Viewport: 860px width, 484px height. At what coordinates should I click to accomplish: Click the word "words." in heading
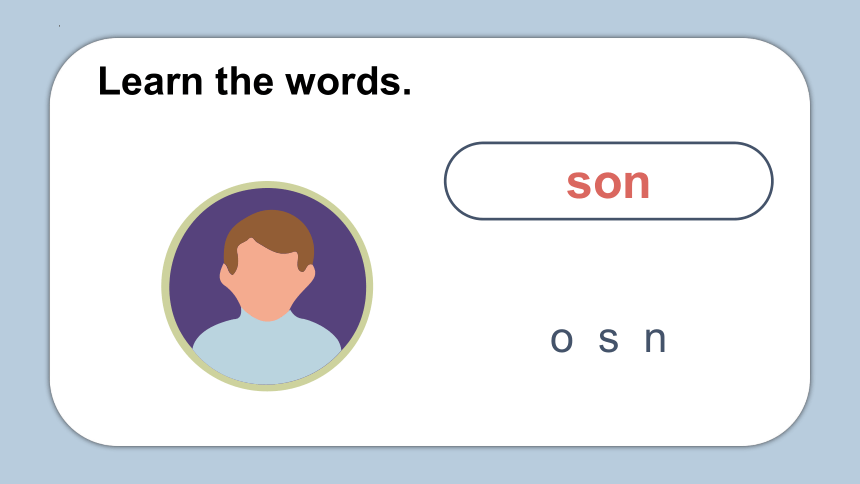pyautogui.click(x=349, y=81)
